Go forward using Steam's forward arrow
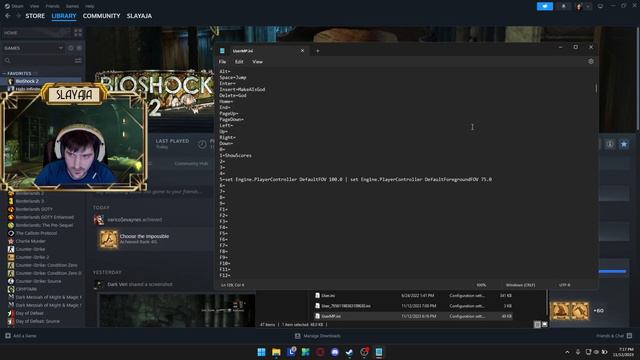 pos(18,16)
